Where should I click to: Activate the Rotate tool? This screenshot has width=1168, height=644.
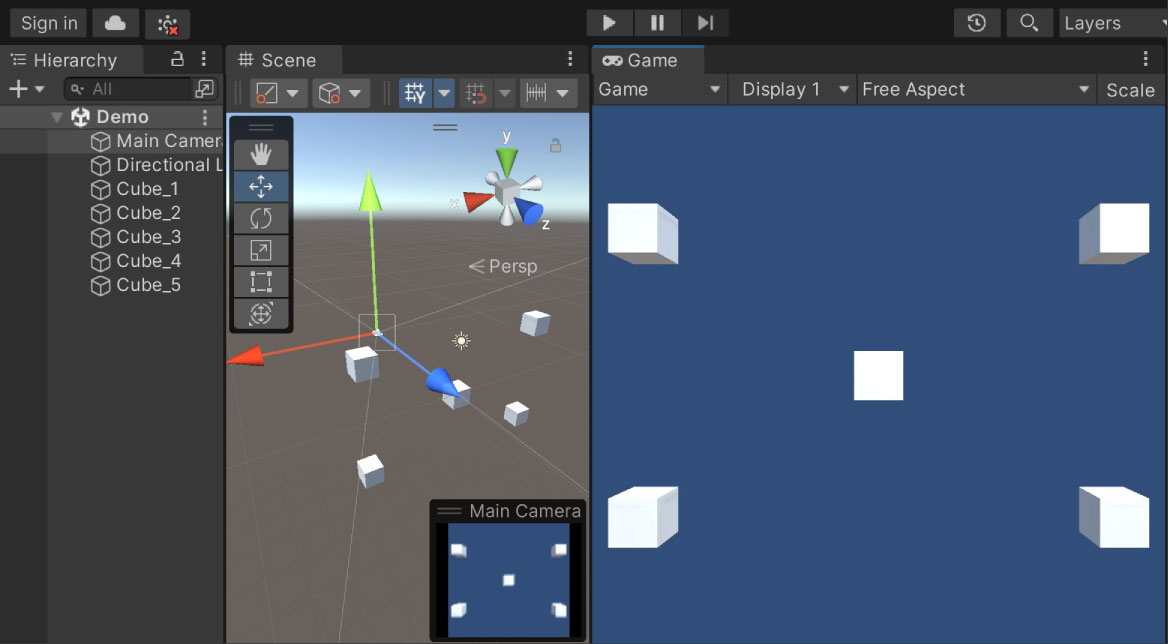(x=261, y=218)
